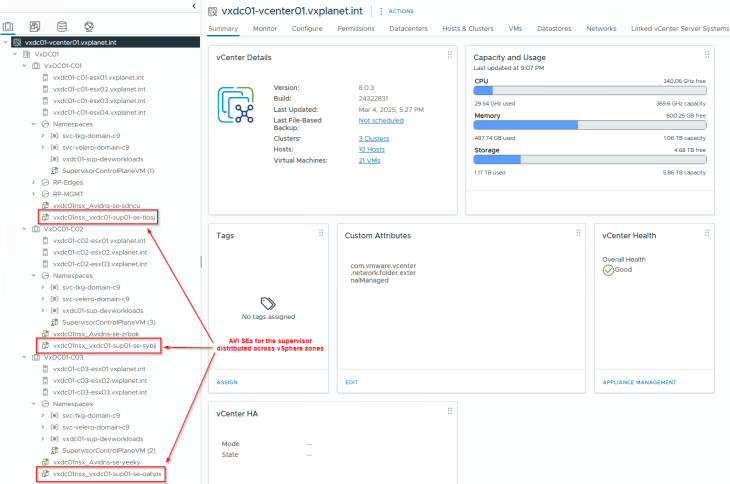Open the Hosts and Clusters inventory view icon
Screen dimensions: 730x484
tap(9, 27)
